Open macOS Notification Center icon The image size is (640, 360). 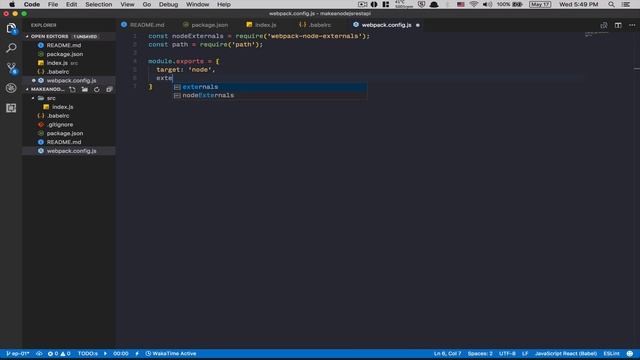click(x=626, y=4)
